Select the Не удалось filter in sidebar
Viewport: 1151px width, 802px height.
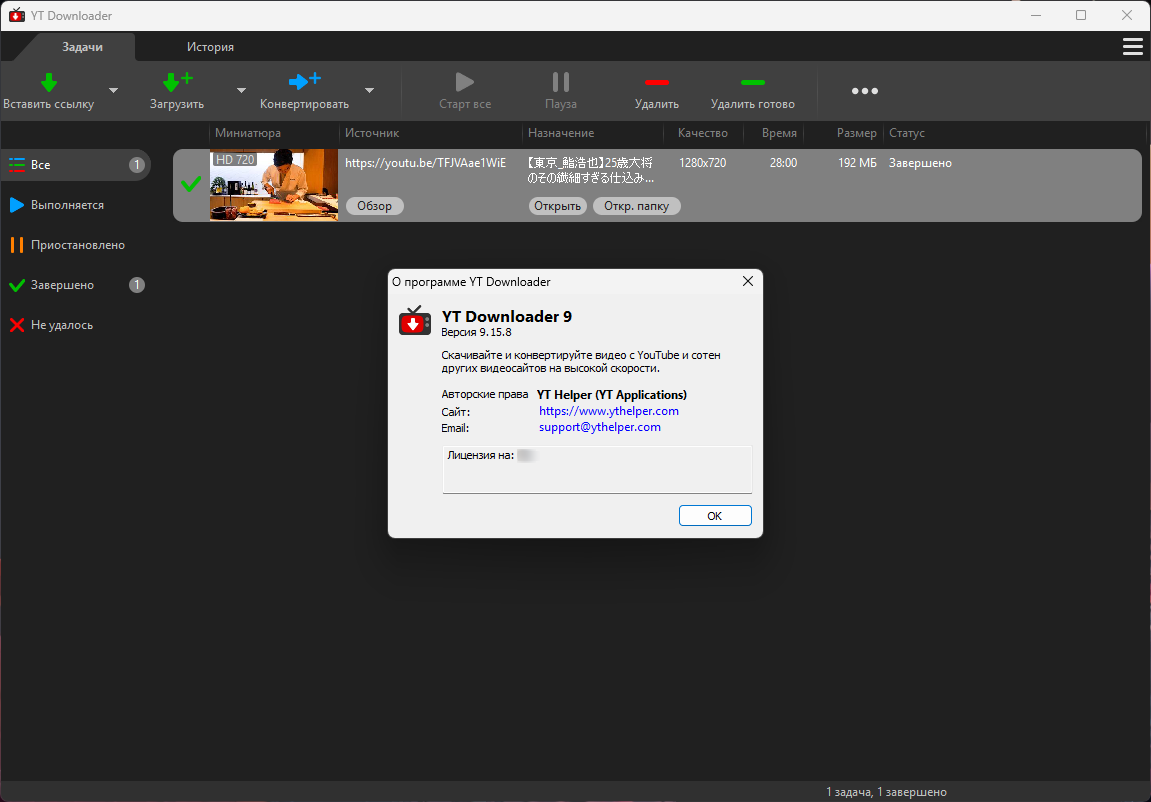(x=76, y=325)
